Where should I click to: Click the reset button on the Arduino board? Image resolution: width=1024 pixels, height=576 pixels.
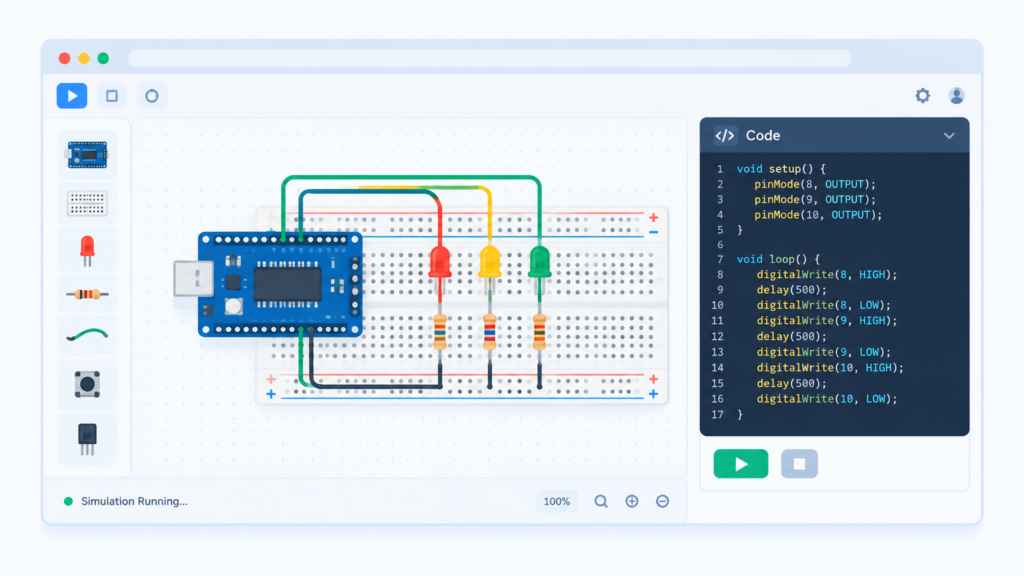point(233,306)
